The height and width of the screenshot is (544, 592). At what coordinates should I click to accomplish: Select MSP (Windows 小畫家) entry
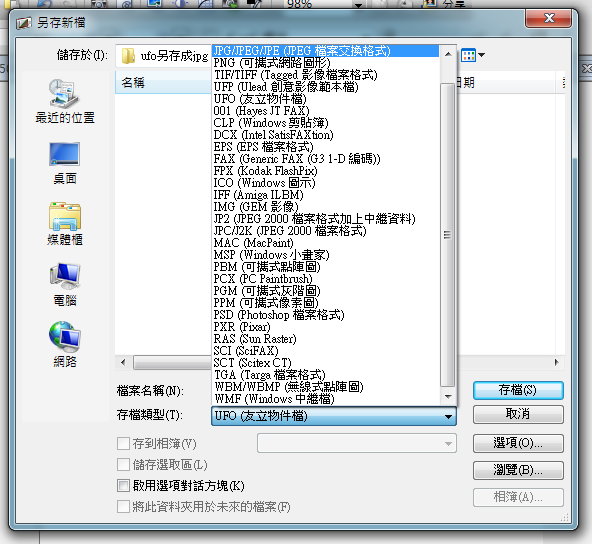point(325,255)
